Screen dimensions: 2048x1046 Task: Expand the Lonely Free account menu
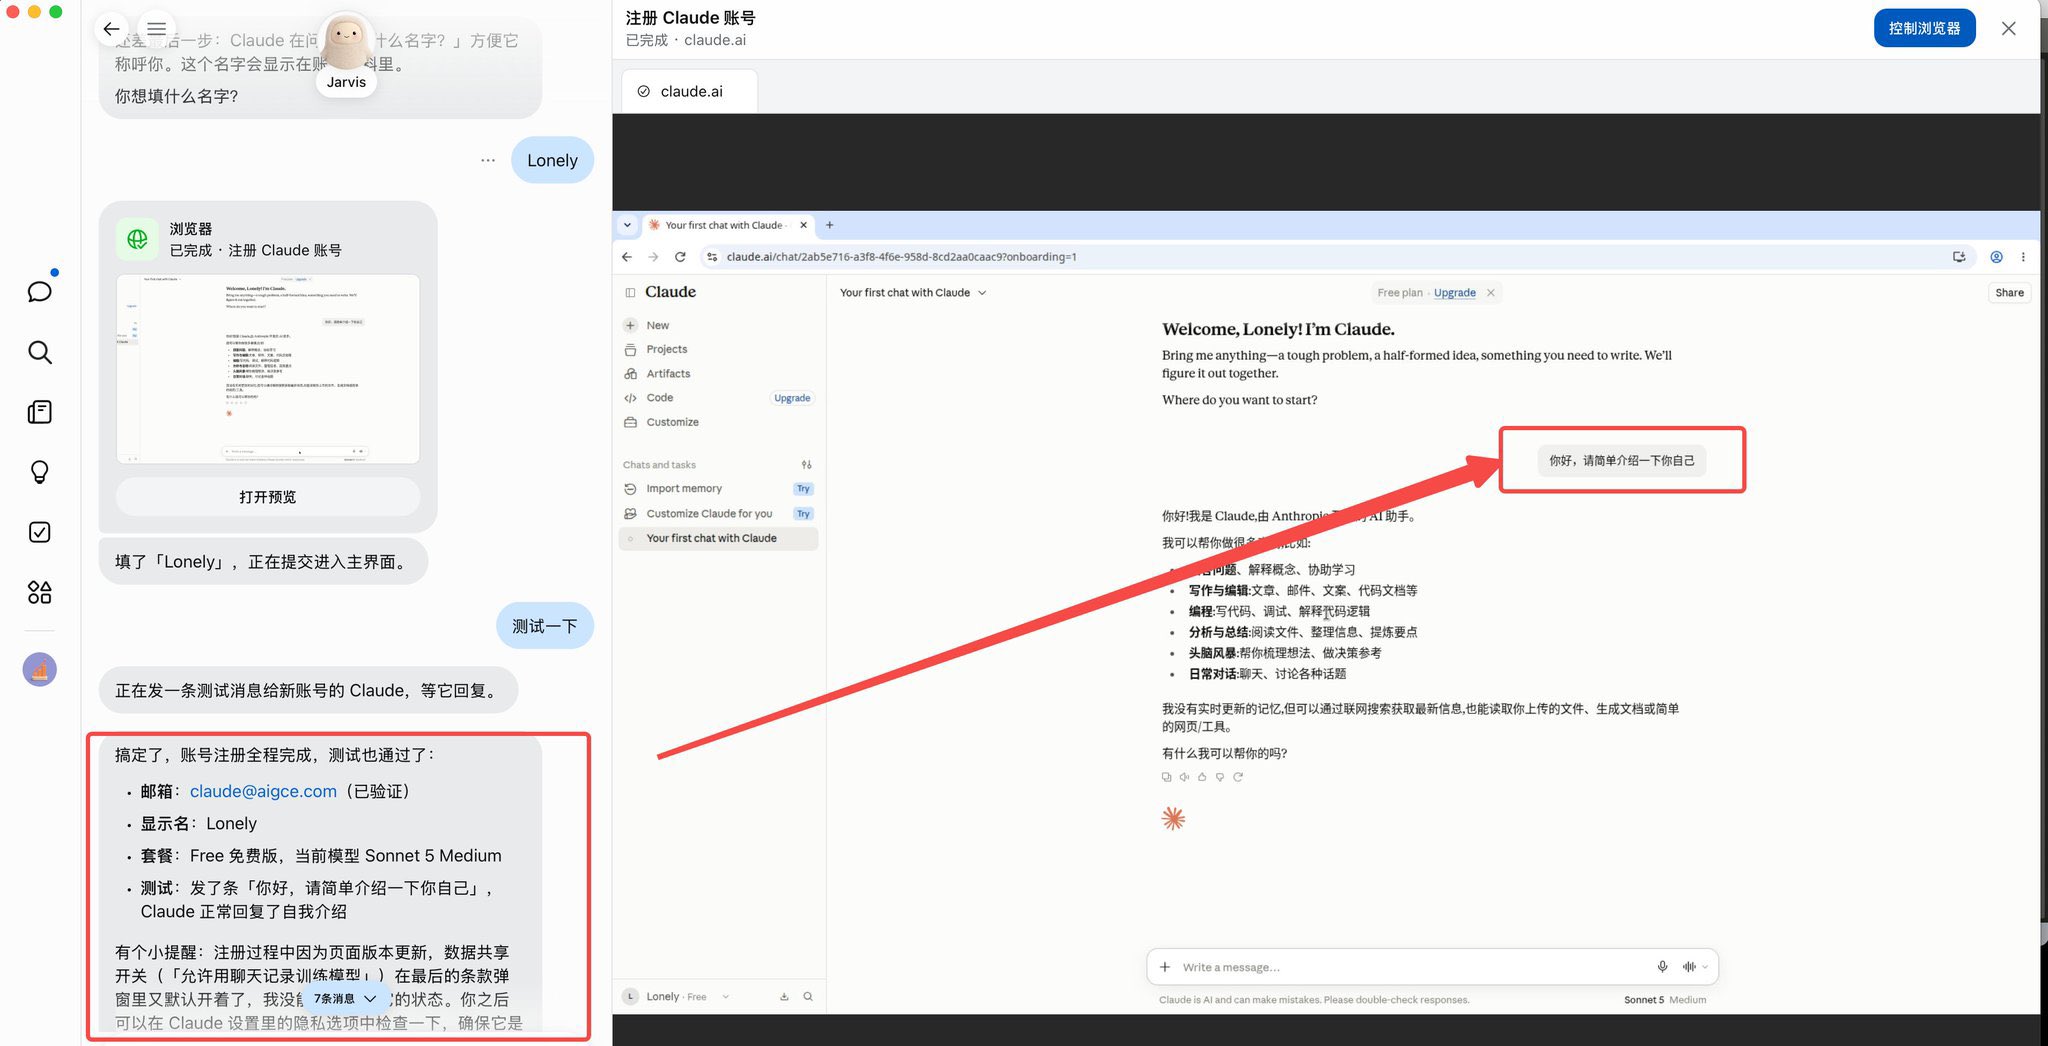tap(676, 997)
